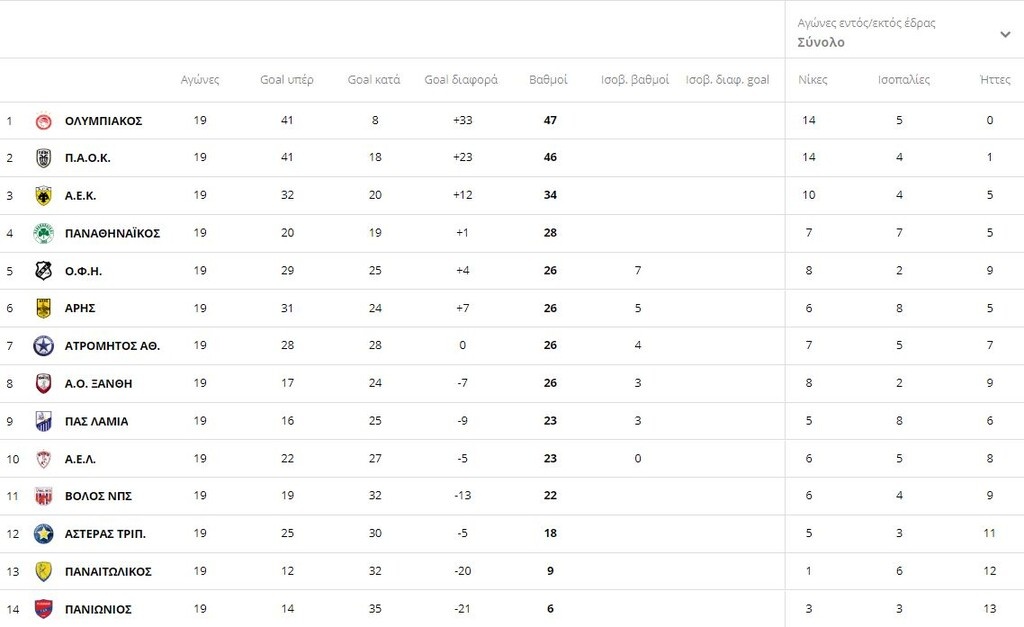1024x627 pixels.
Task: Open the O.F.I. team crest
Action: click(x=44, y=270)
